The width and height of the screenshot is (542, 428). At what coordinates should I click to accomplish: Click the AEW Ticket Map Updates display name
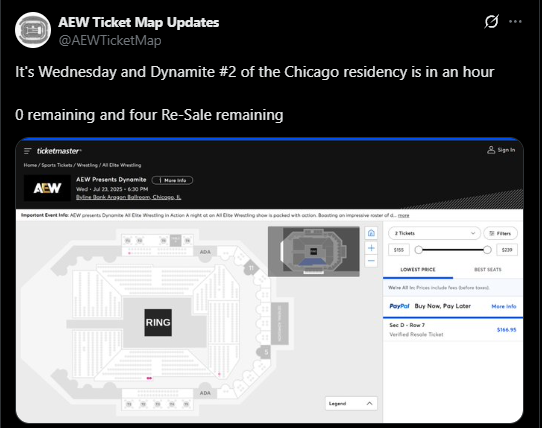point(139,22)
